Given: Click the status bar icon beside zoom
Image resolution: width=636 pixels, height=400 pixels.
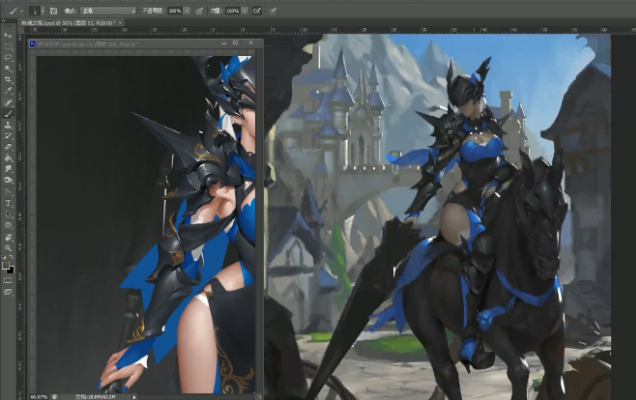Looking at the screenshot, I should click(54, 397).
